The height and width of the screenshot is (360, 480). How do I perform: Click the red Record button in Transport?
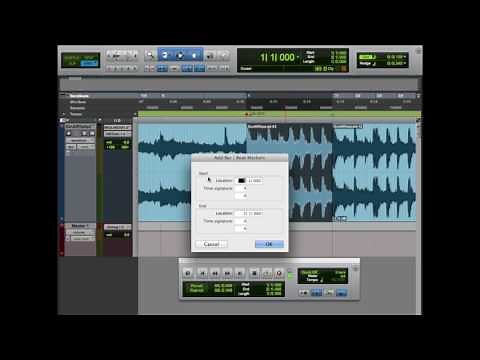point(279,273)
